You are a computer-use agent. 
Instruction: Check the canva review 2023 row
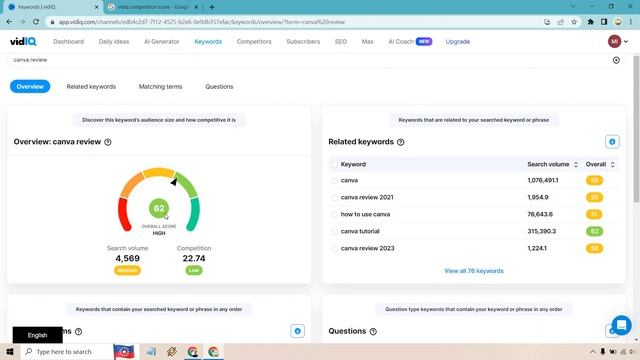coord(335,249)
